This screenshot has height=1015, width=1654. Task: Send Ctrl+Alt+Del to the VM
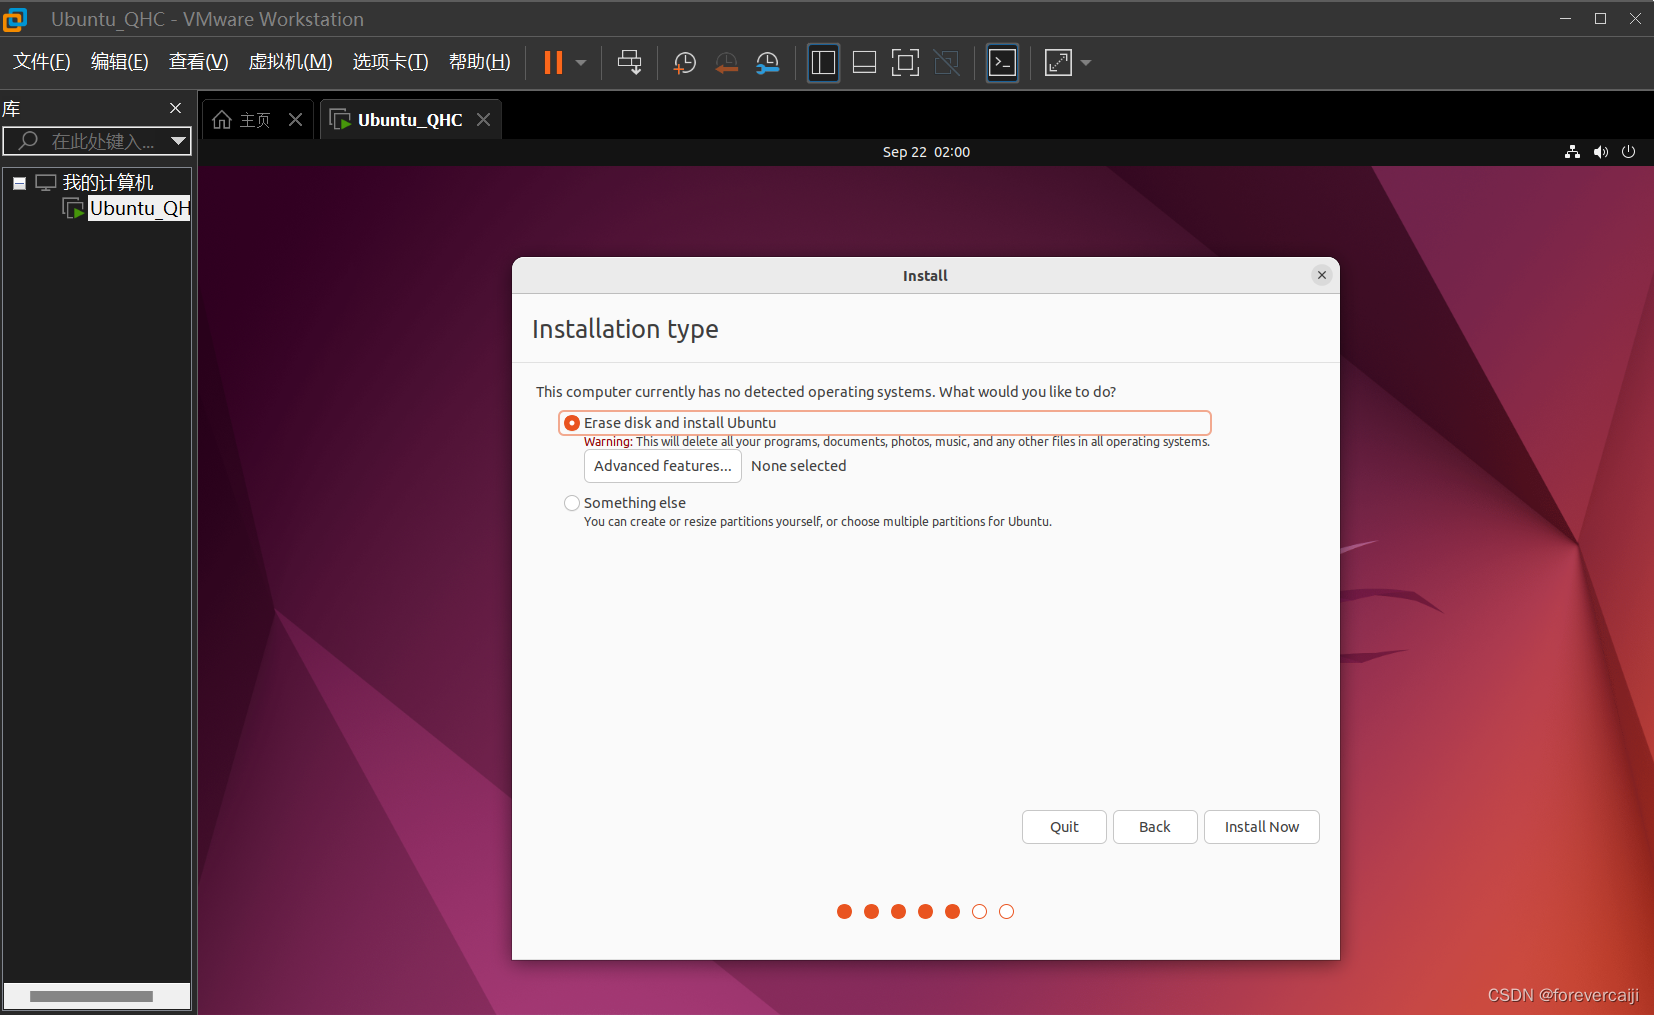[629, 62]
